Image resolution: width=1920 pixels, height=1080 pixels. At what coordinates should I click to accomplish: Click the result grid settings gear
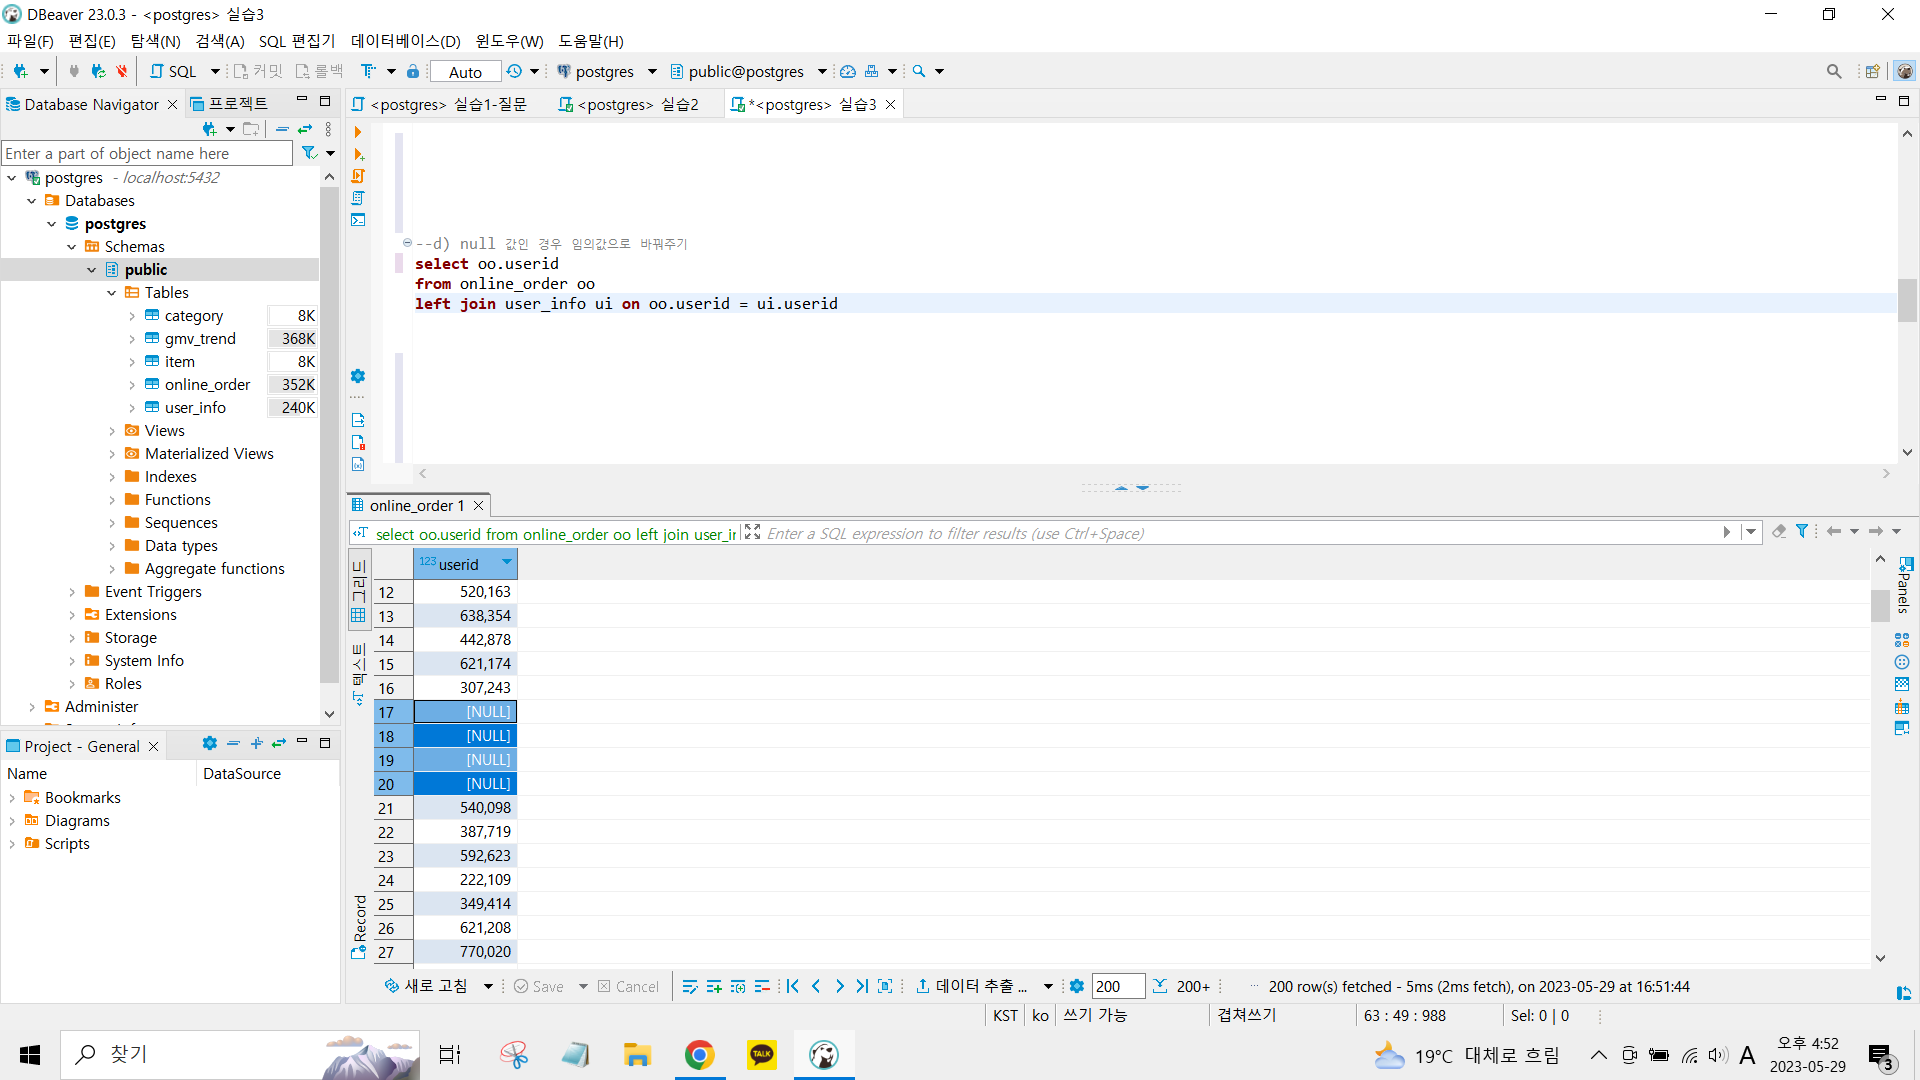tap(1076, 986)
